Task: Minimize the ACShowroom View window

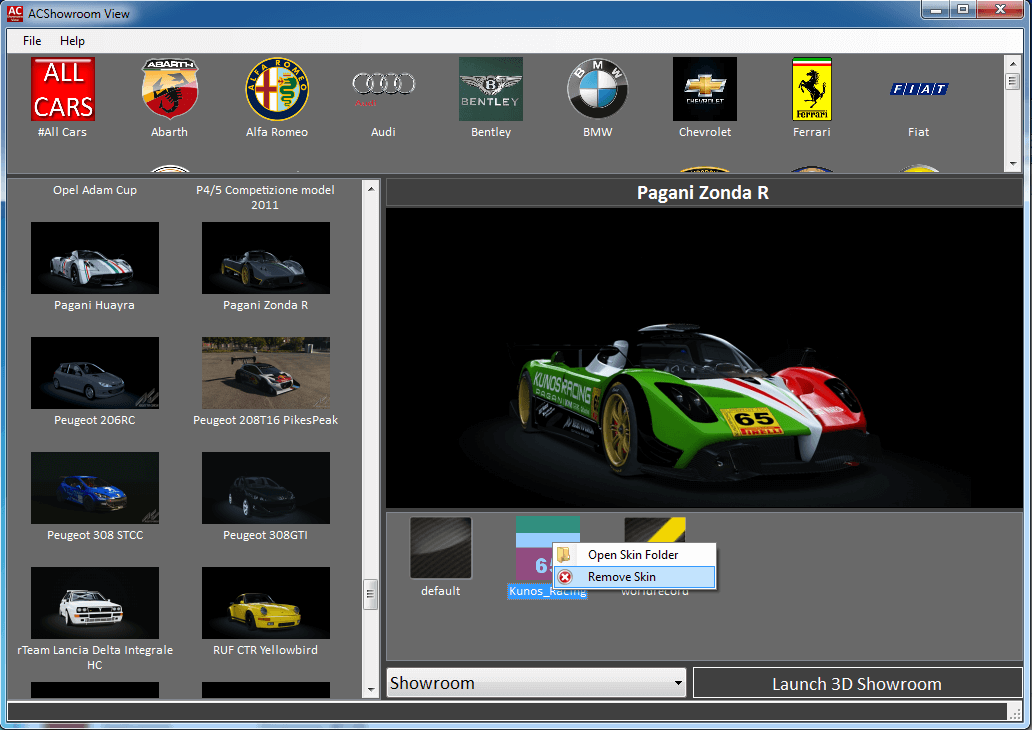Action: point(937,10)
